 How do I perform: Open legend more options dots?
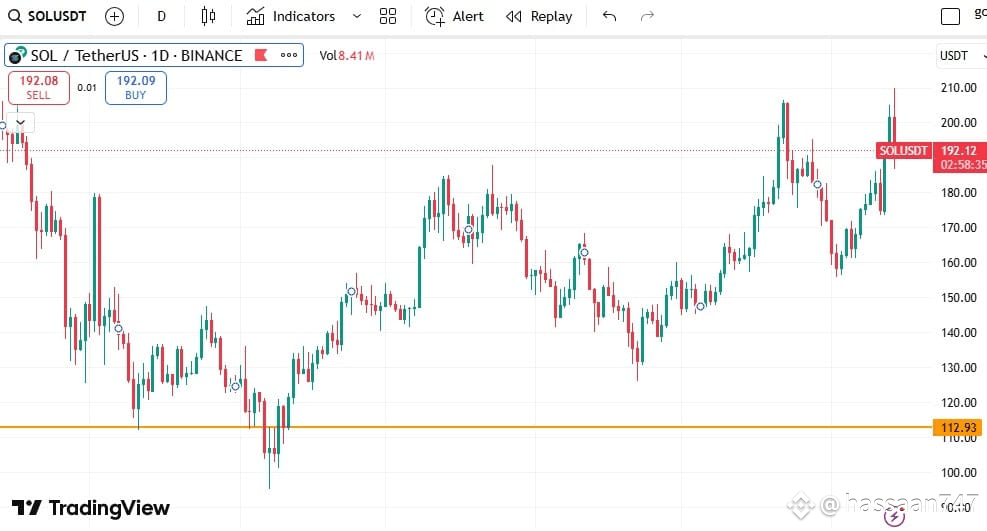tap(289, 55)
